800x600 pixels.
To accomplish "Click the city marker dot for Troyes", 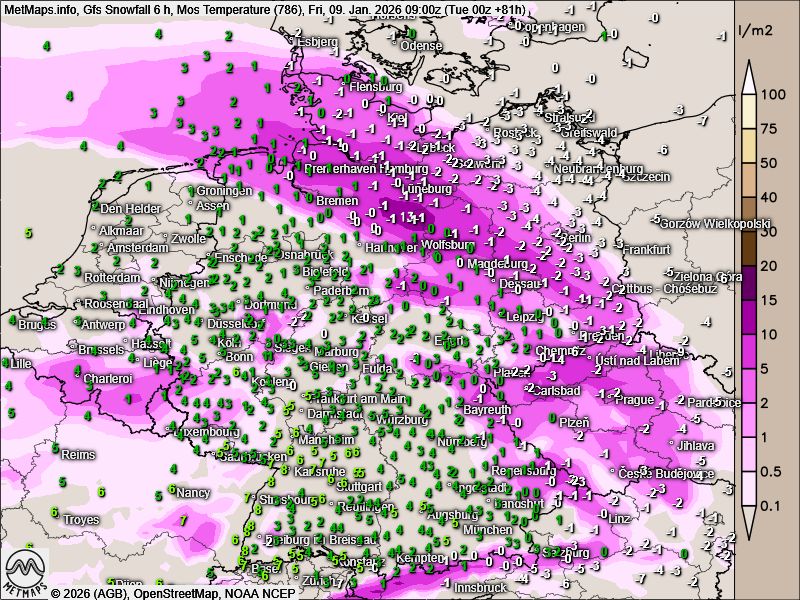I will [x=59, y=520].
